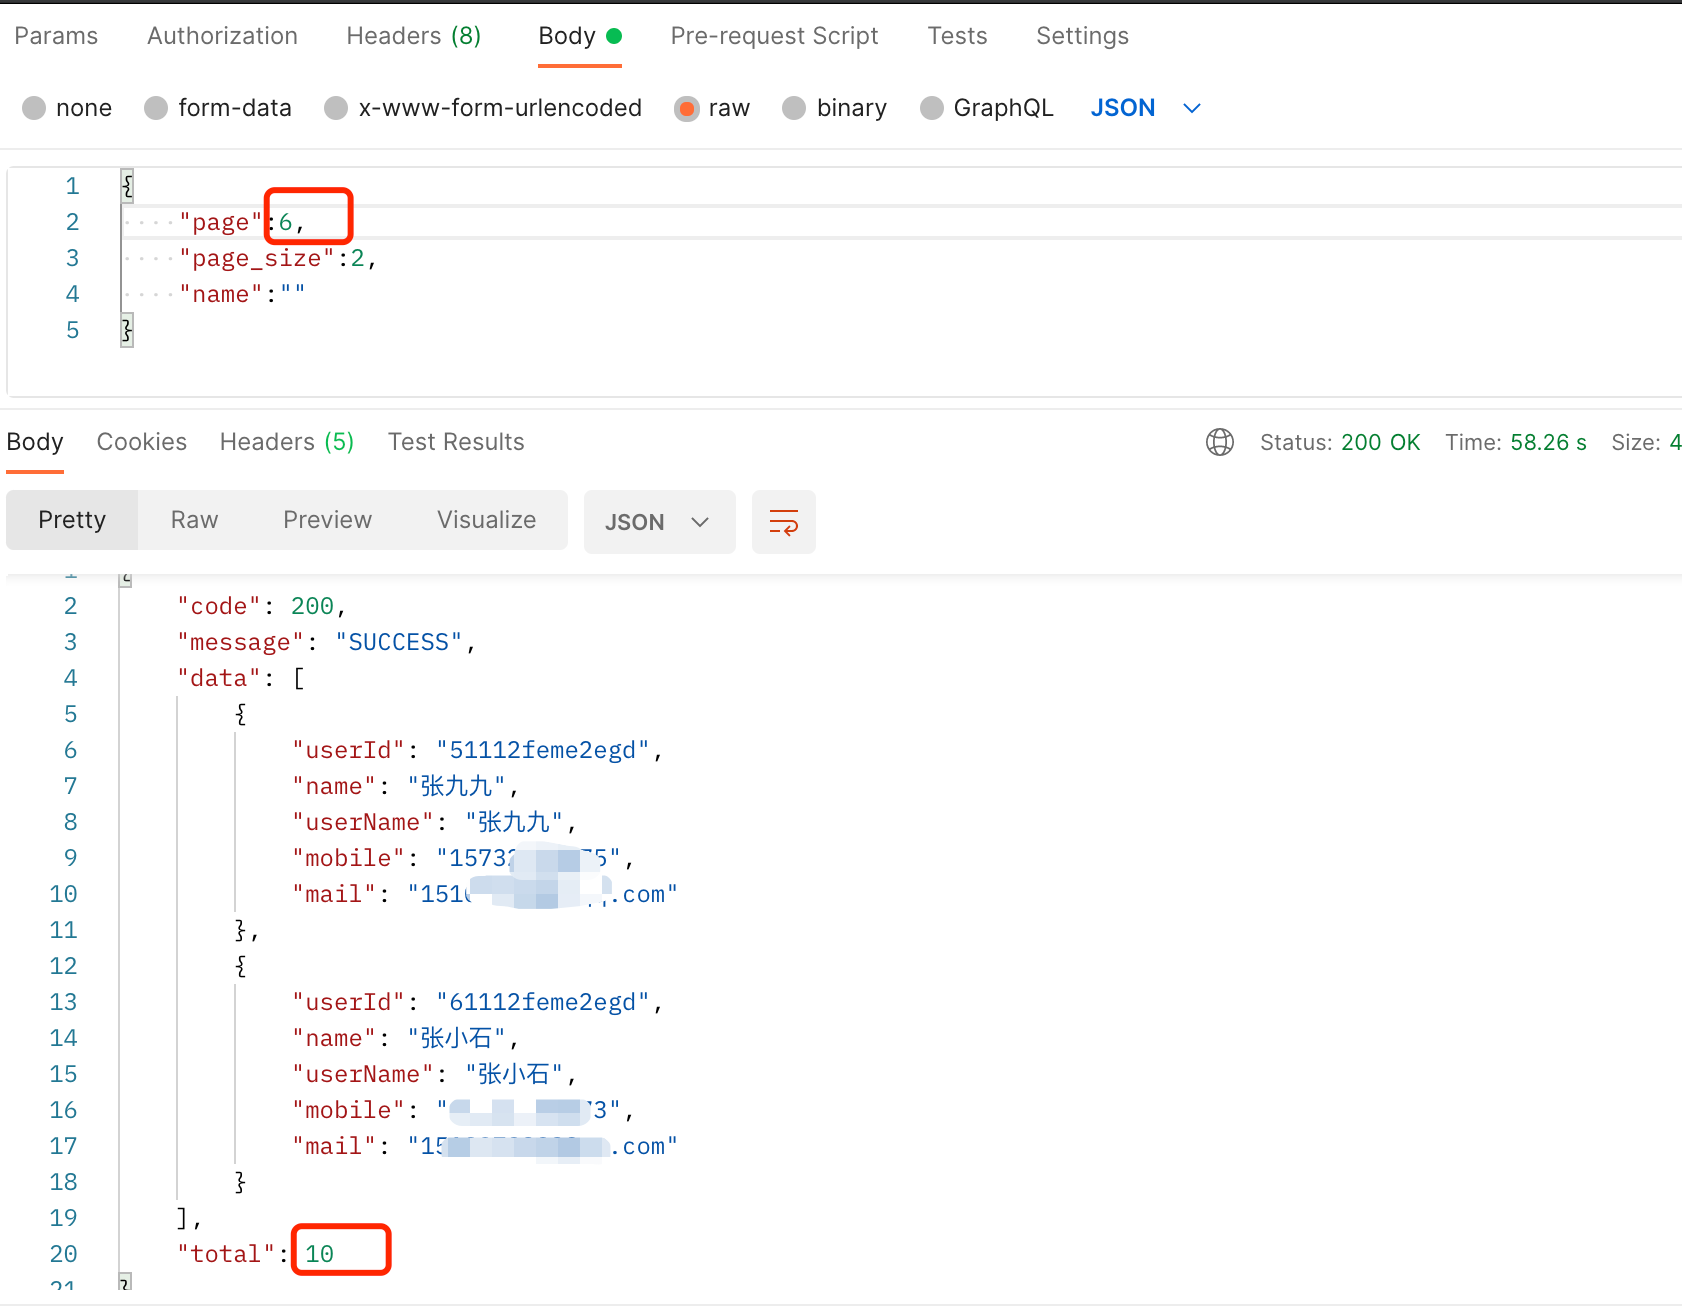The width and height of the screenshot is (1682, 1310).
Task: Click the network globe icon
Action: (x=1220, y=442)
